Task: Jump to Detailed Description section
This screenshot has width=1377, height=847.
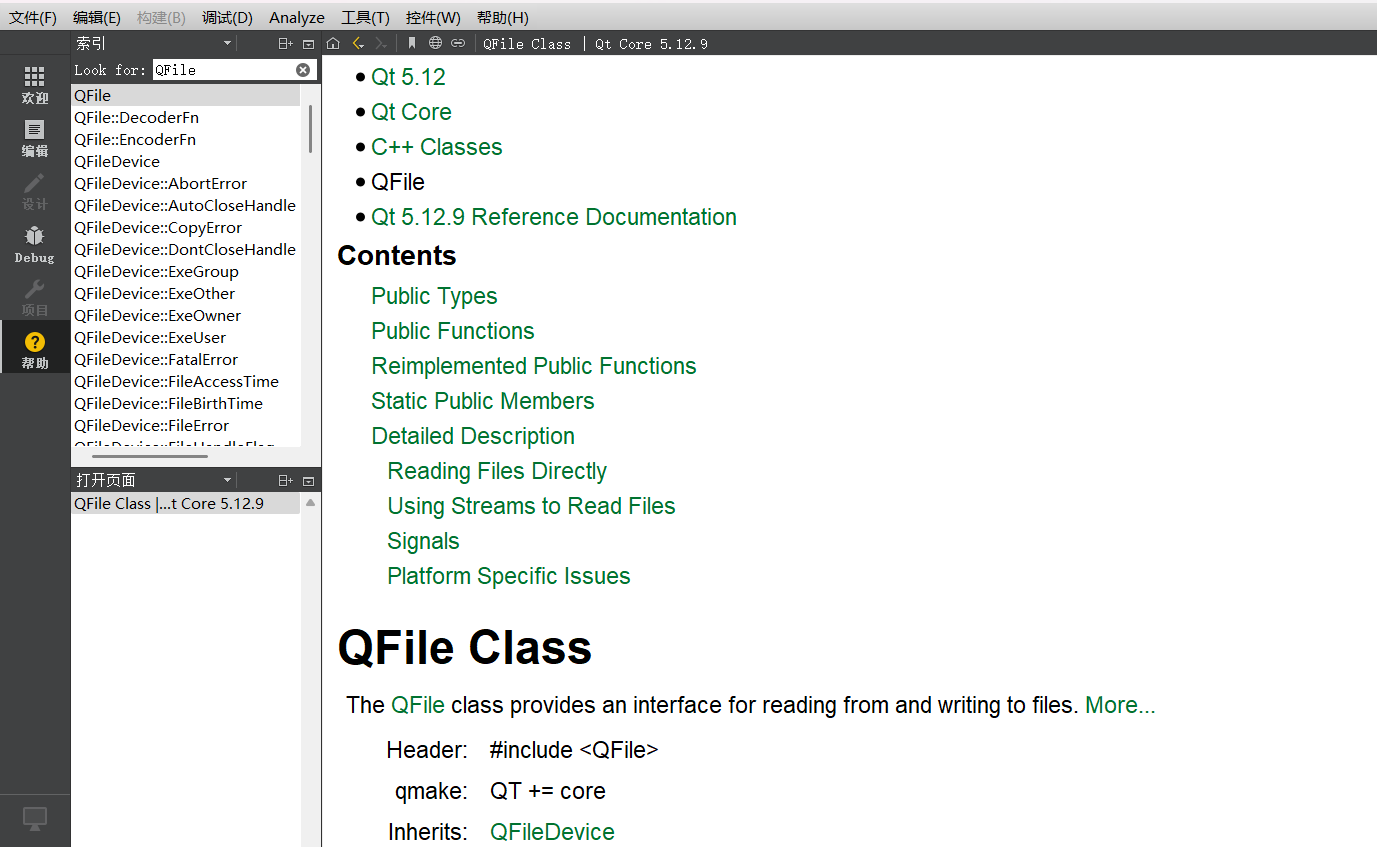Action: (x=473, y=436)
